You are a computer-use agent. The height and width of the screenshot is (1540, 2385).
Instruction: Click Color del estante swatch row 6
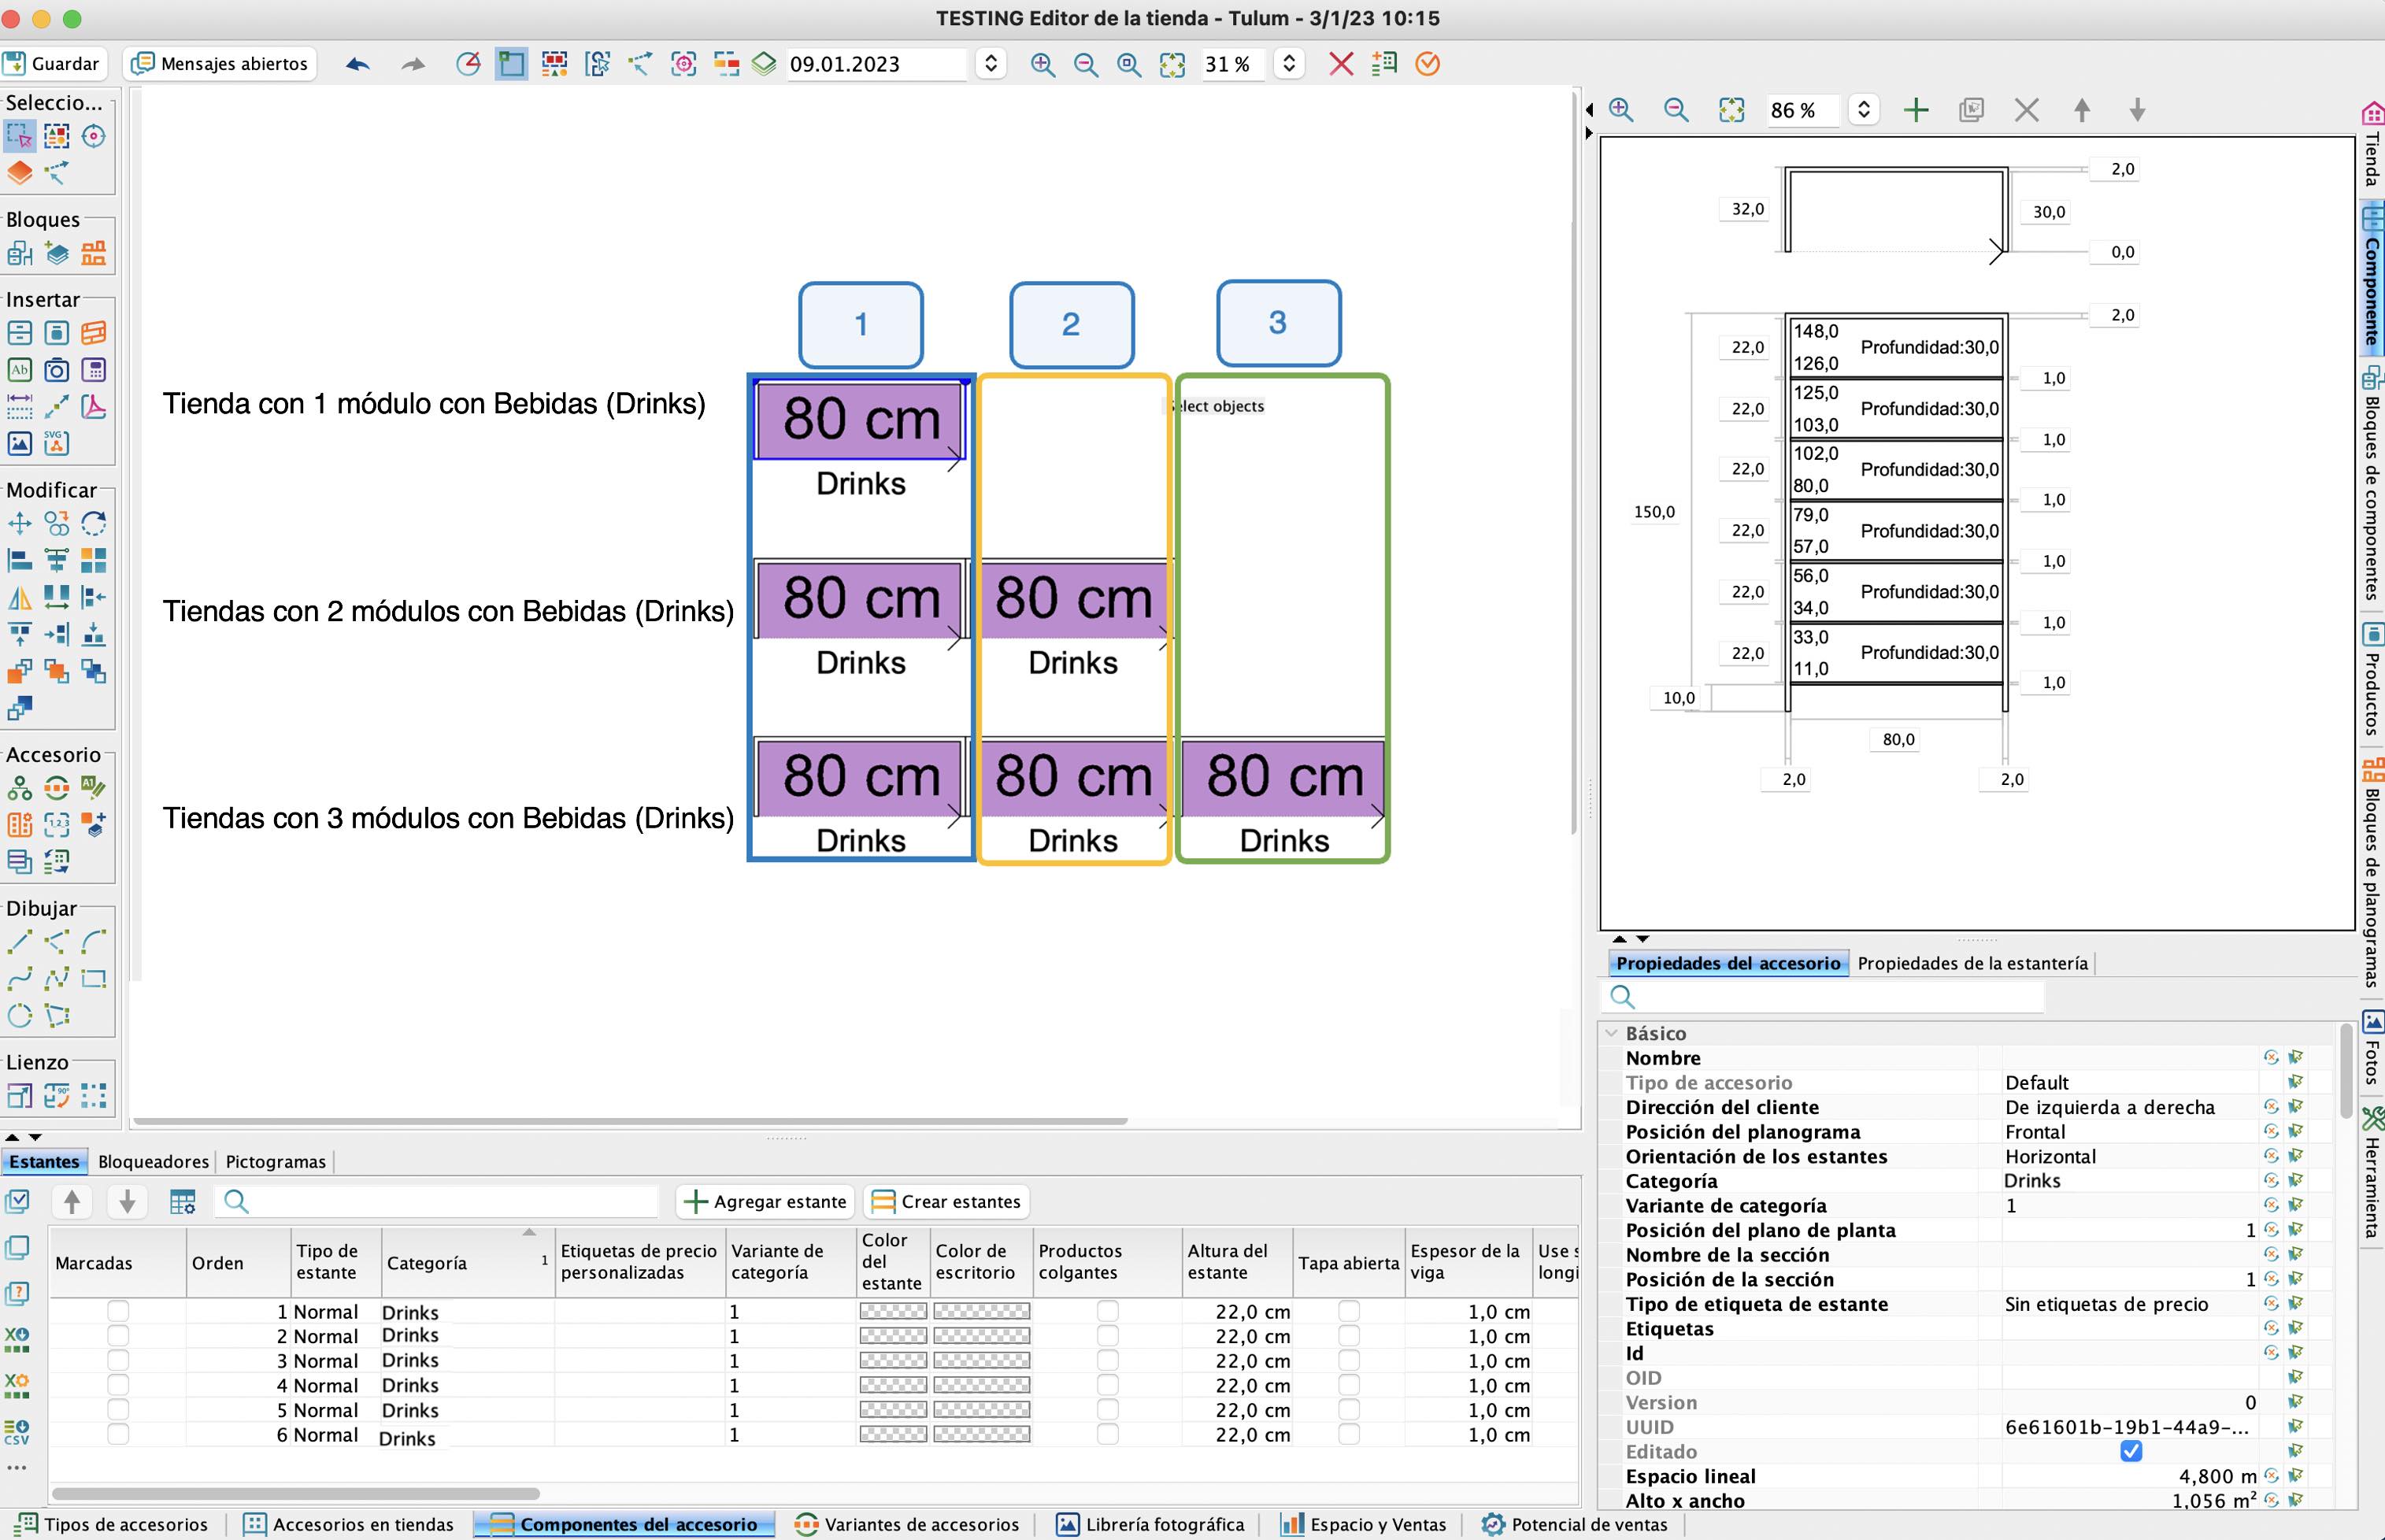coord(893,1434)
